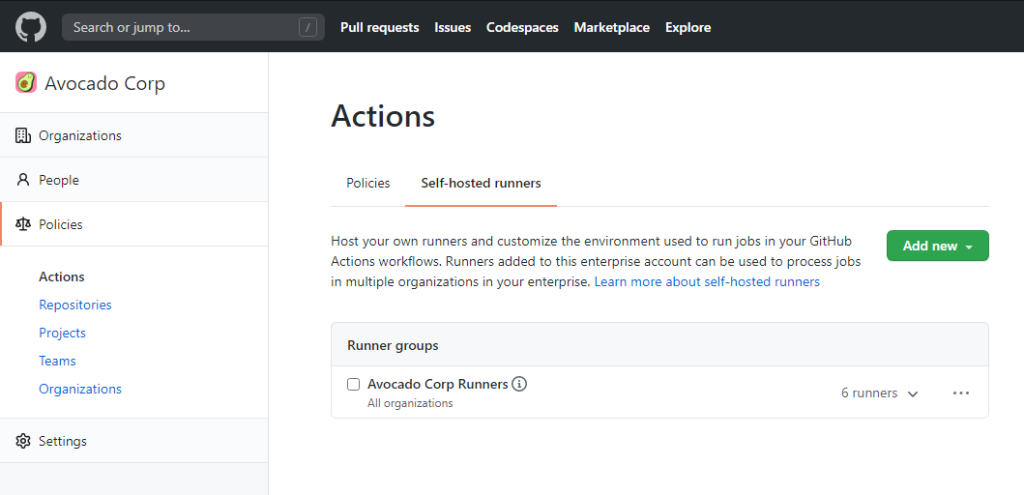Open the Repositories policies link

75,305
